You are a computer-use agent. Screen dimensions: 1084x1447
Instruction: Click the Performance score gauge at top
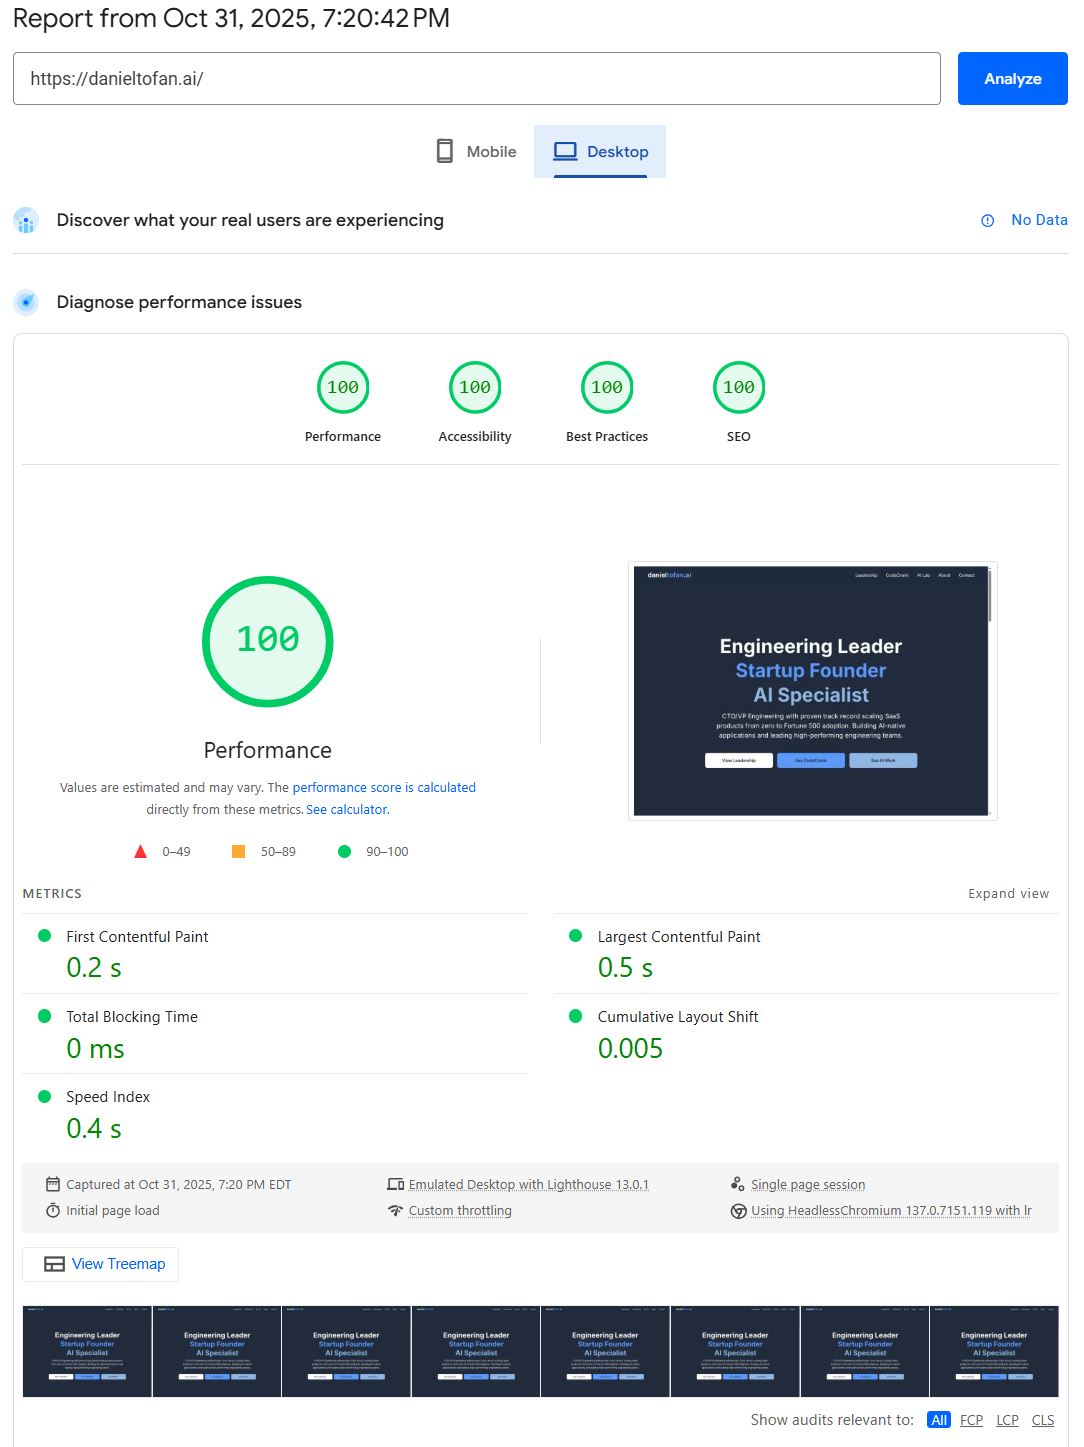[342, 388]
